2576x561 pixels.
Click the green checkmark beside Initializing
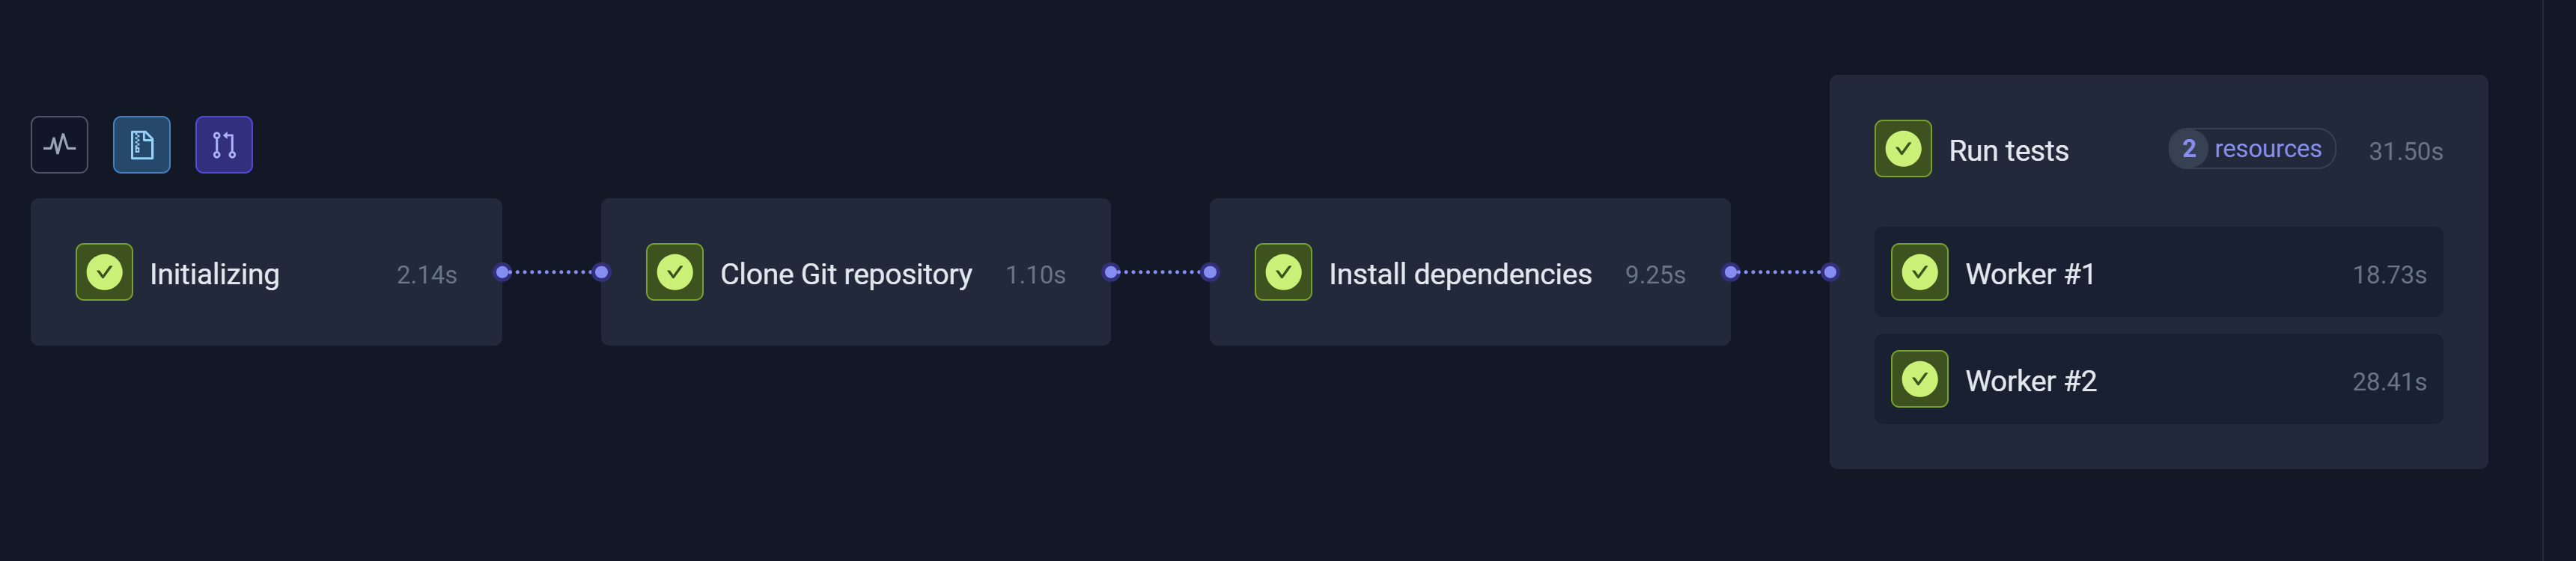tap(104, 272)
